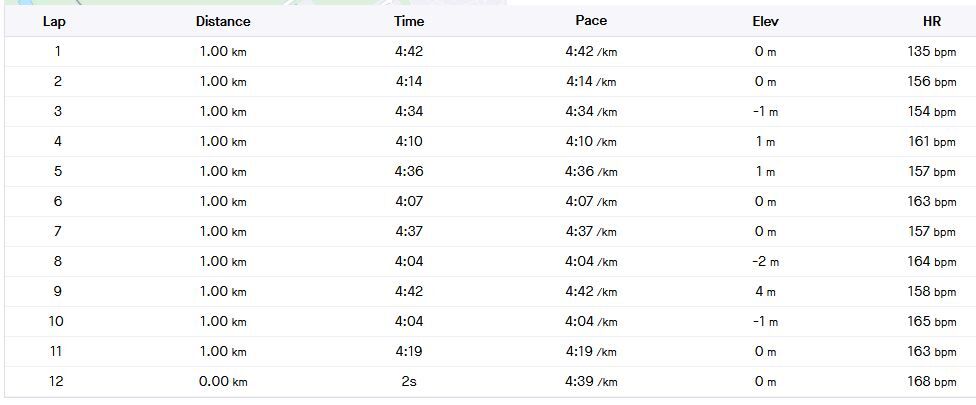The height and width of the screenshot is (405, 976).
Task: Click the 4 m elevation in lap 9
Action: click(x=765, y=291)
